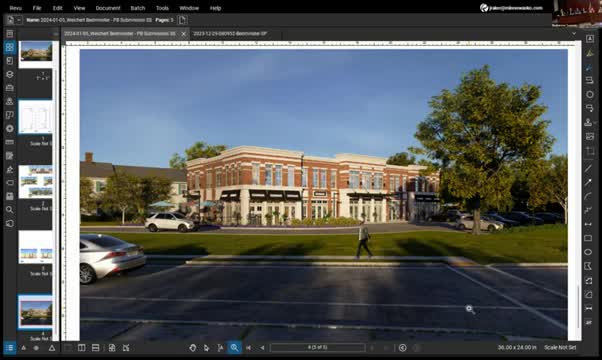Open the Forms panel

10,155
